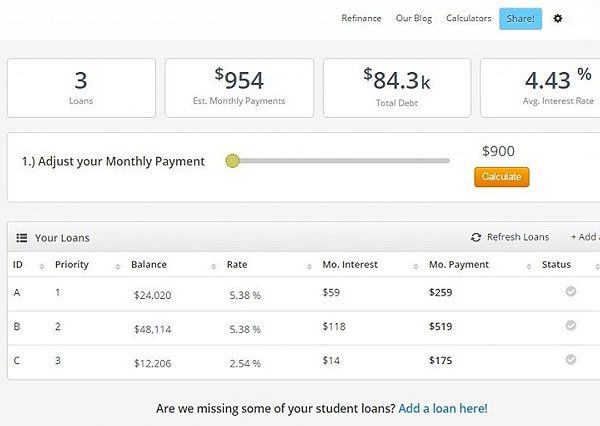
Task: Click the status check icon for loan C
Action: point(571,359)
